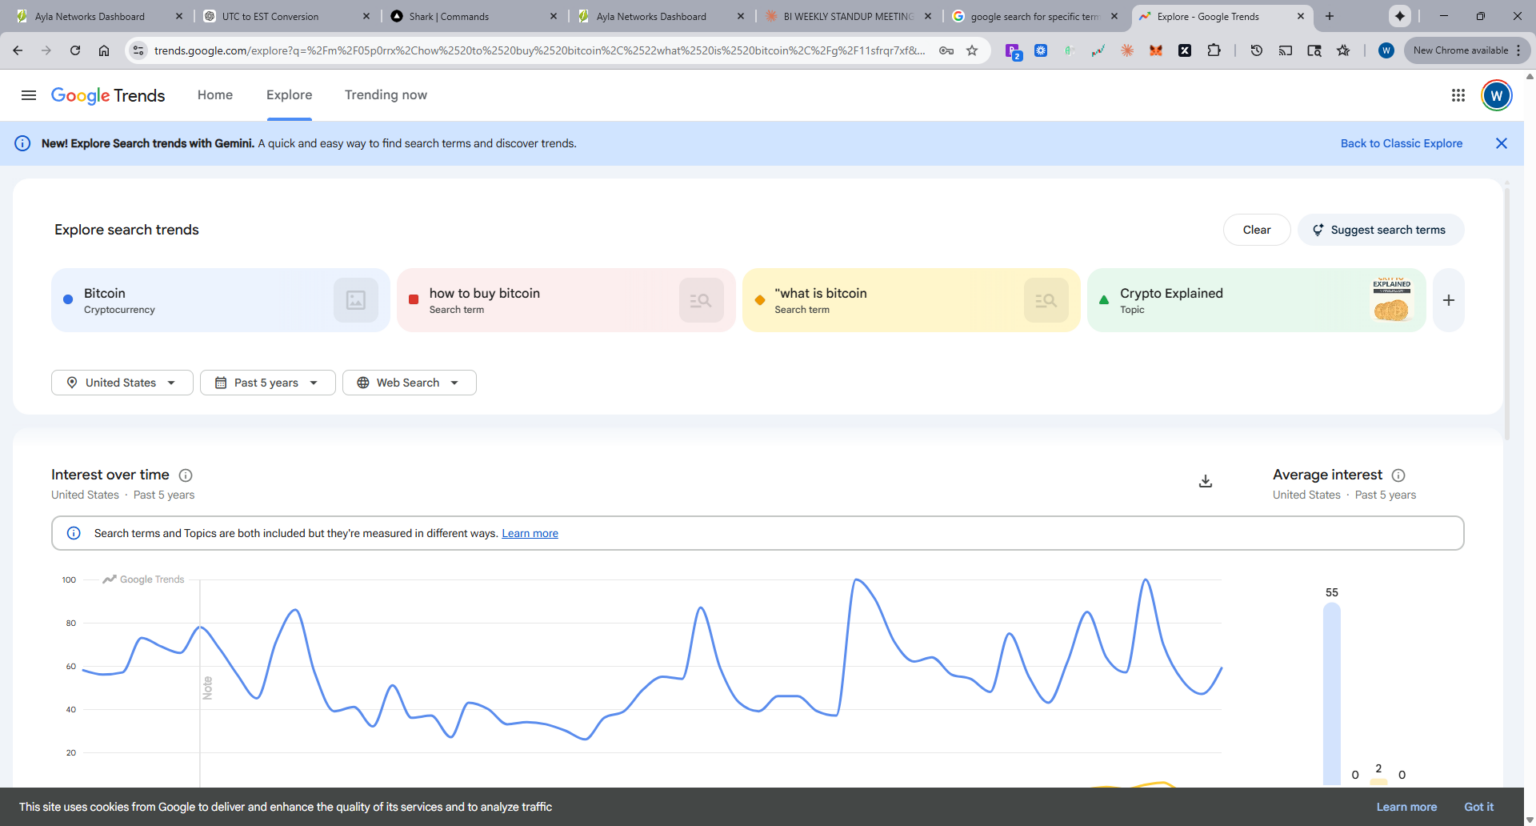The width and height of the screenshot is (1536, 826).
Task: Switch to the Shark | Commands tab
Action: (473, 16)
